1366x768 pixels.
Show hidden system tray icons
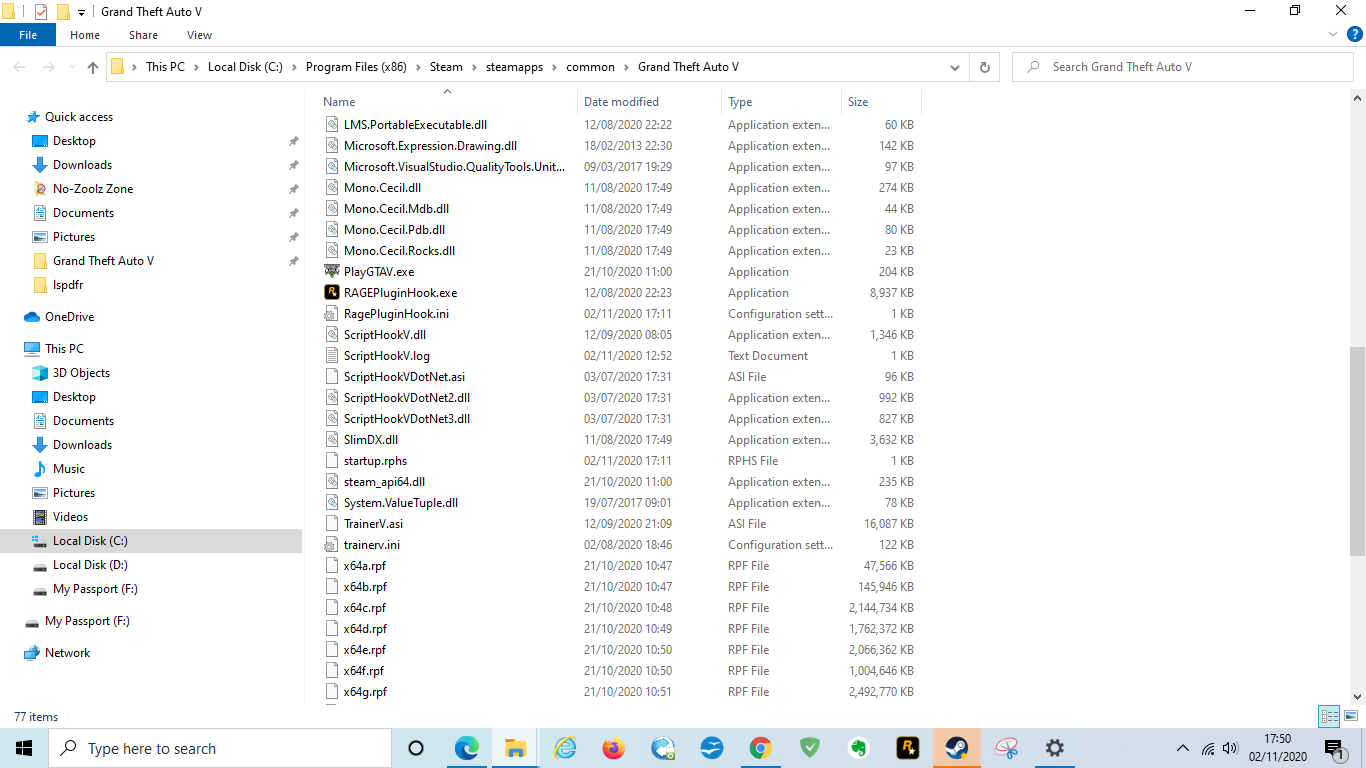(1182, 748)
